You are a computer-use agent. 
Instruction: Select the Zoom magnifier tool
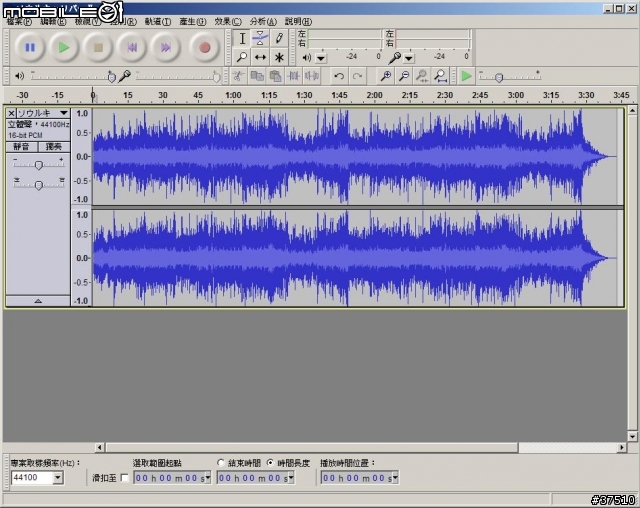[242, 57]
